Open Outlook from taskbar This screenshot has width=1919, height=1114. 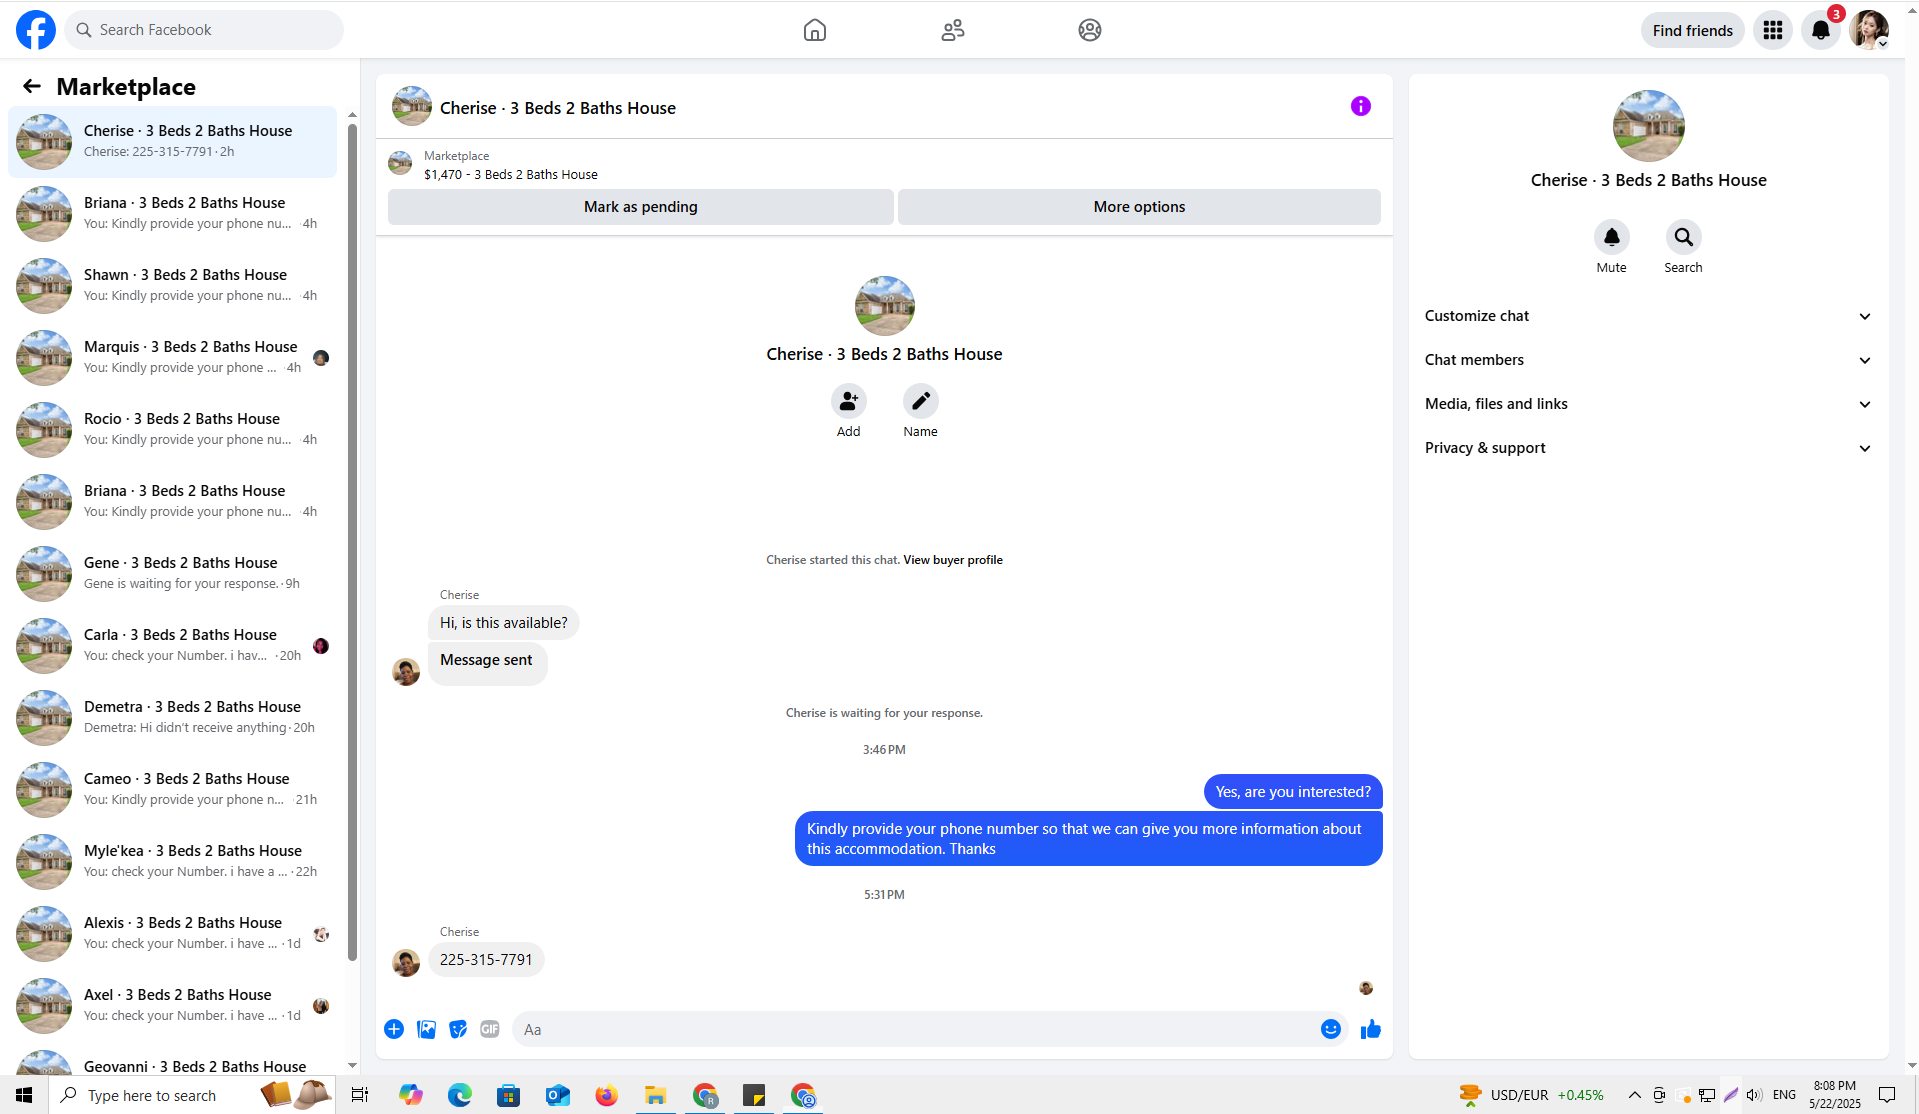pyautogui.click(x=558, y=1095)
